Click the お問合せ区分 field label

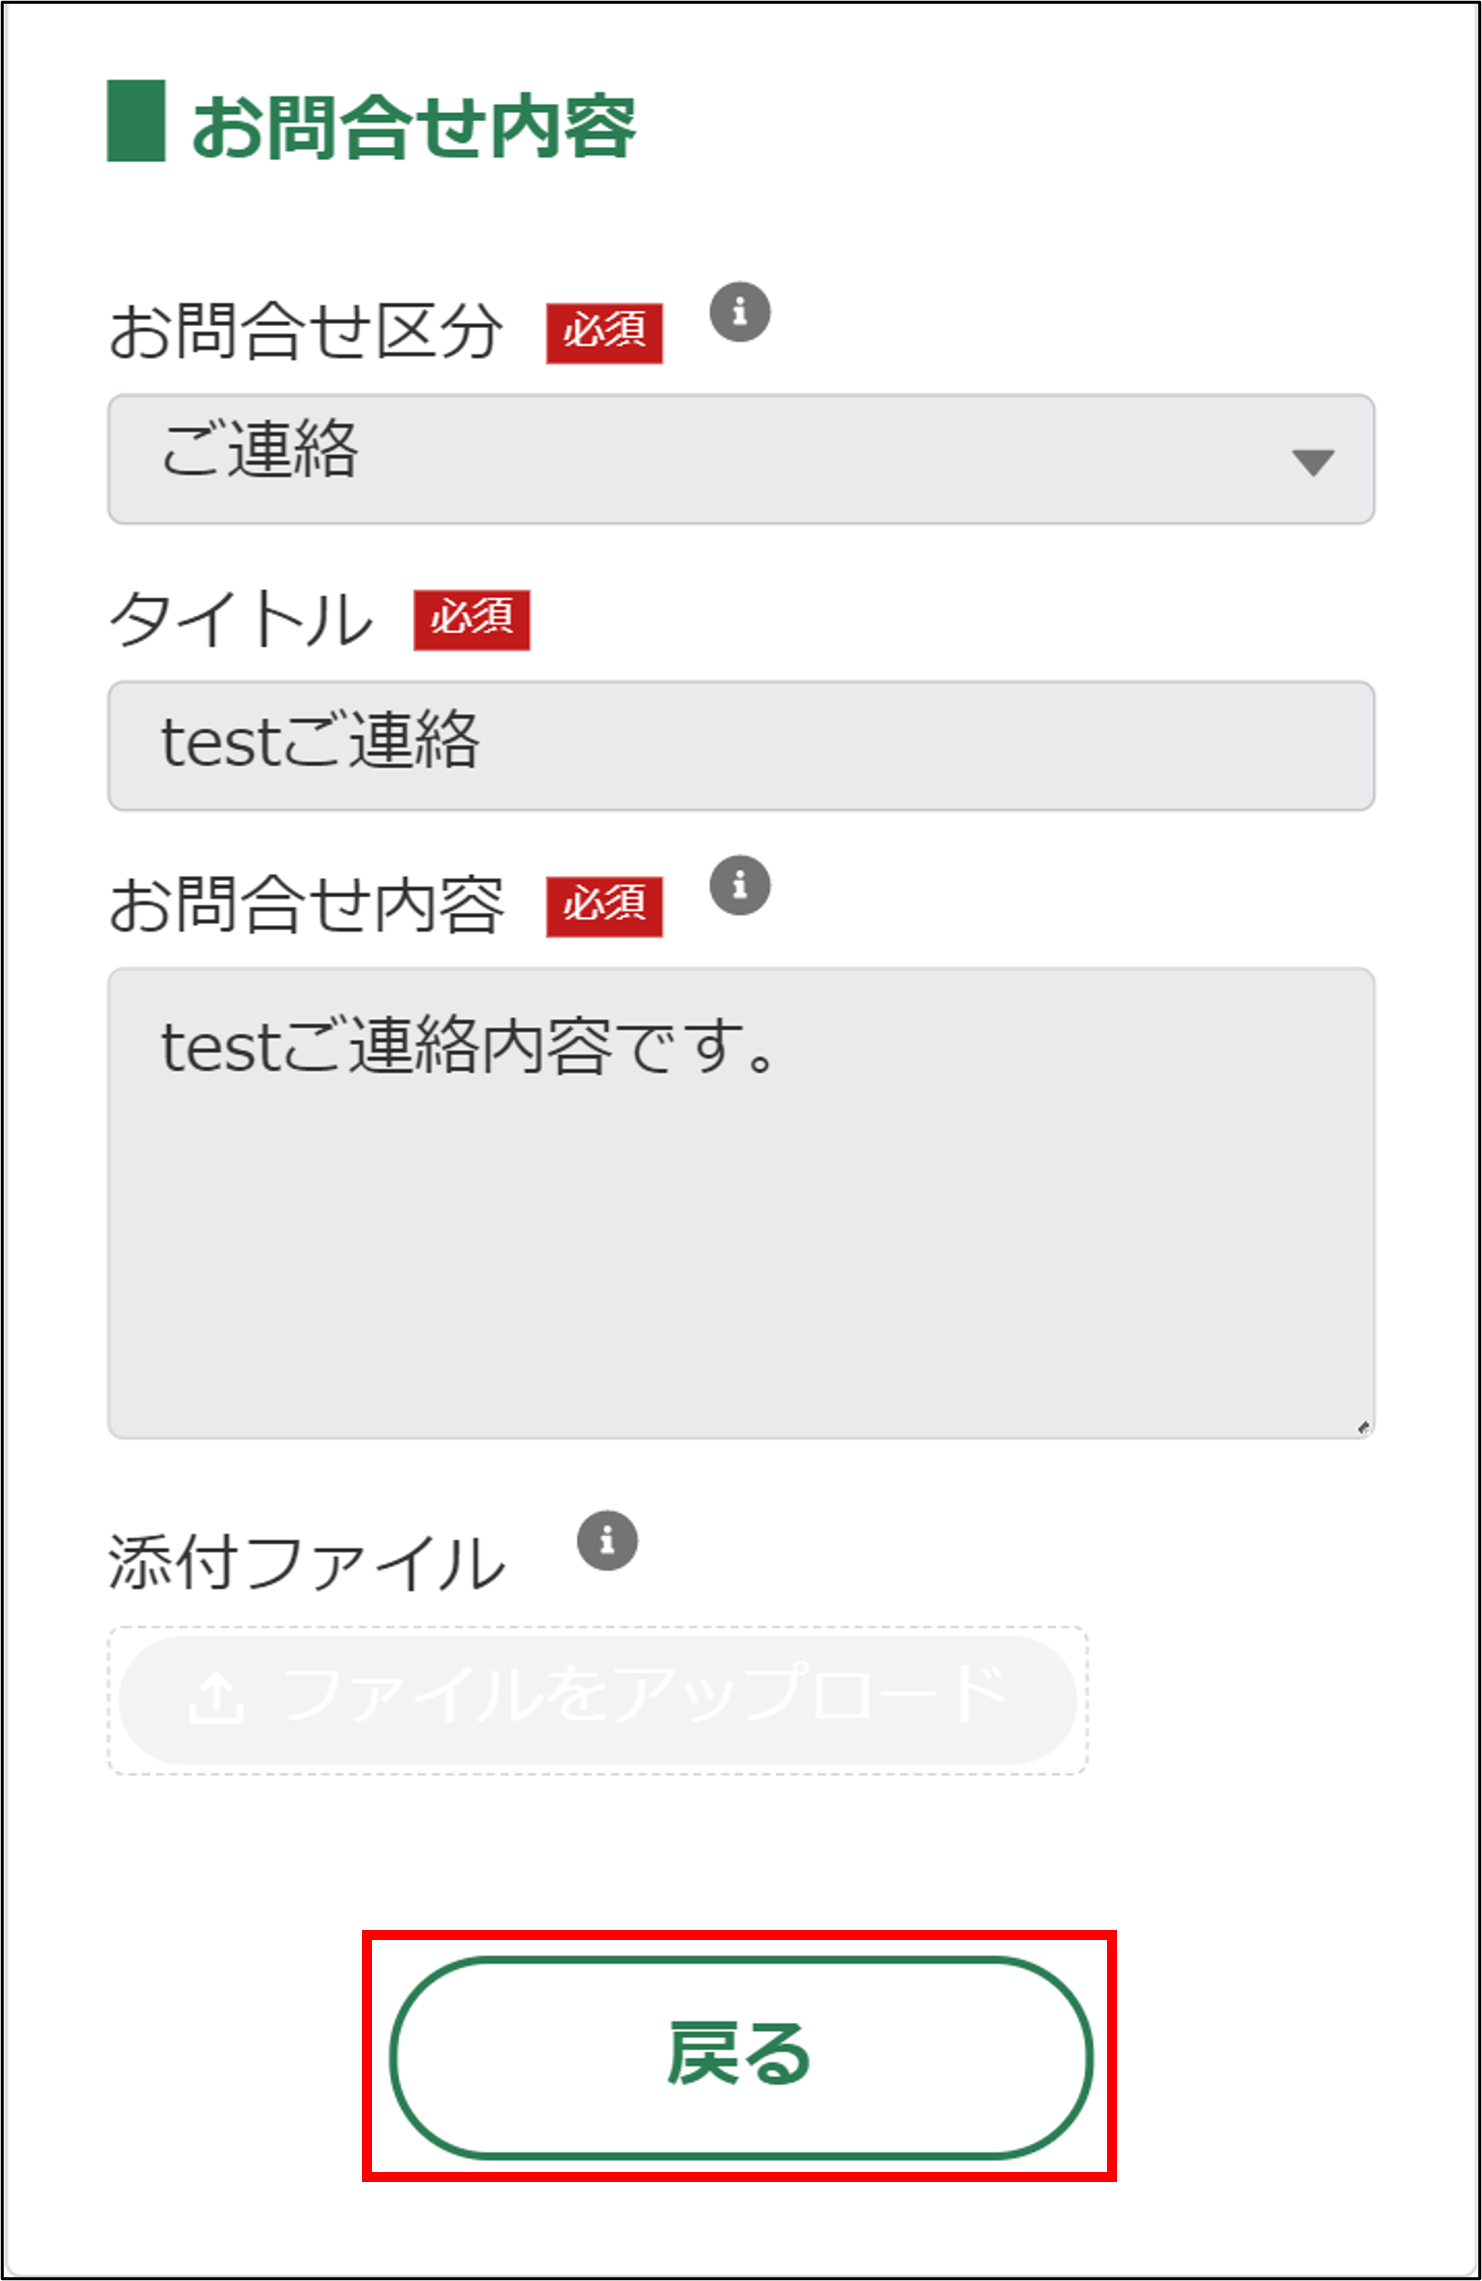(306, 332)
